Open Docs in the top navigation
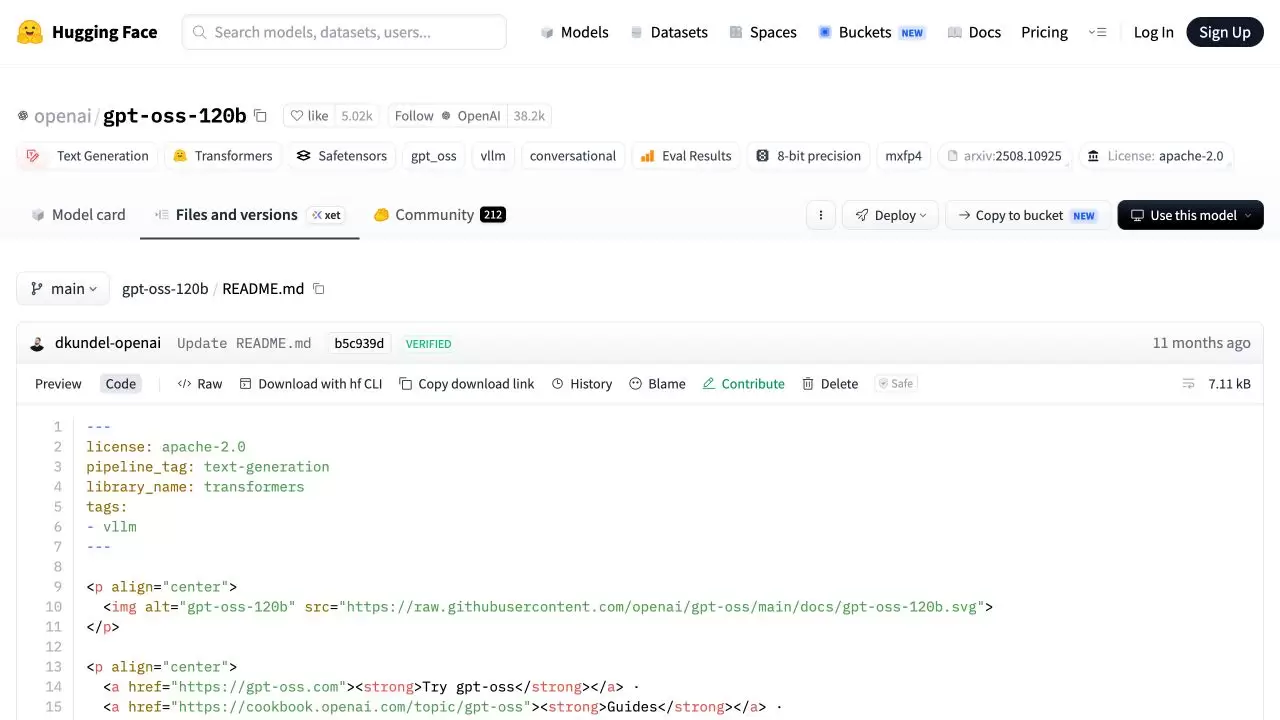Screen dimensions: 1280x720 (x=974, y=32)
